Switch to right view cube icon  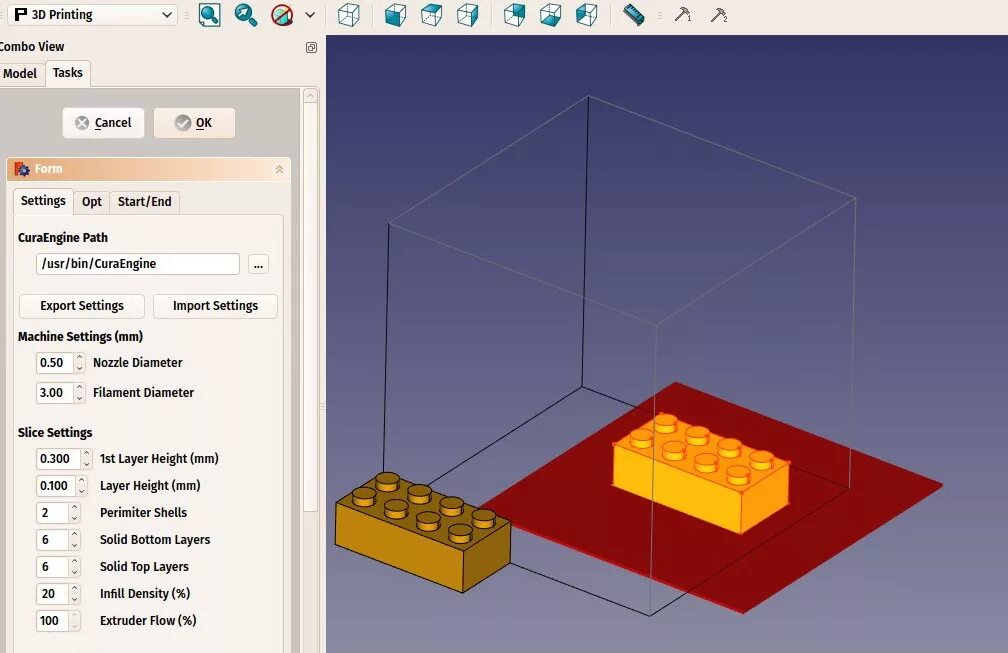[467, 15]
